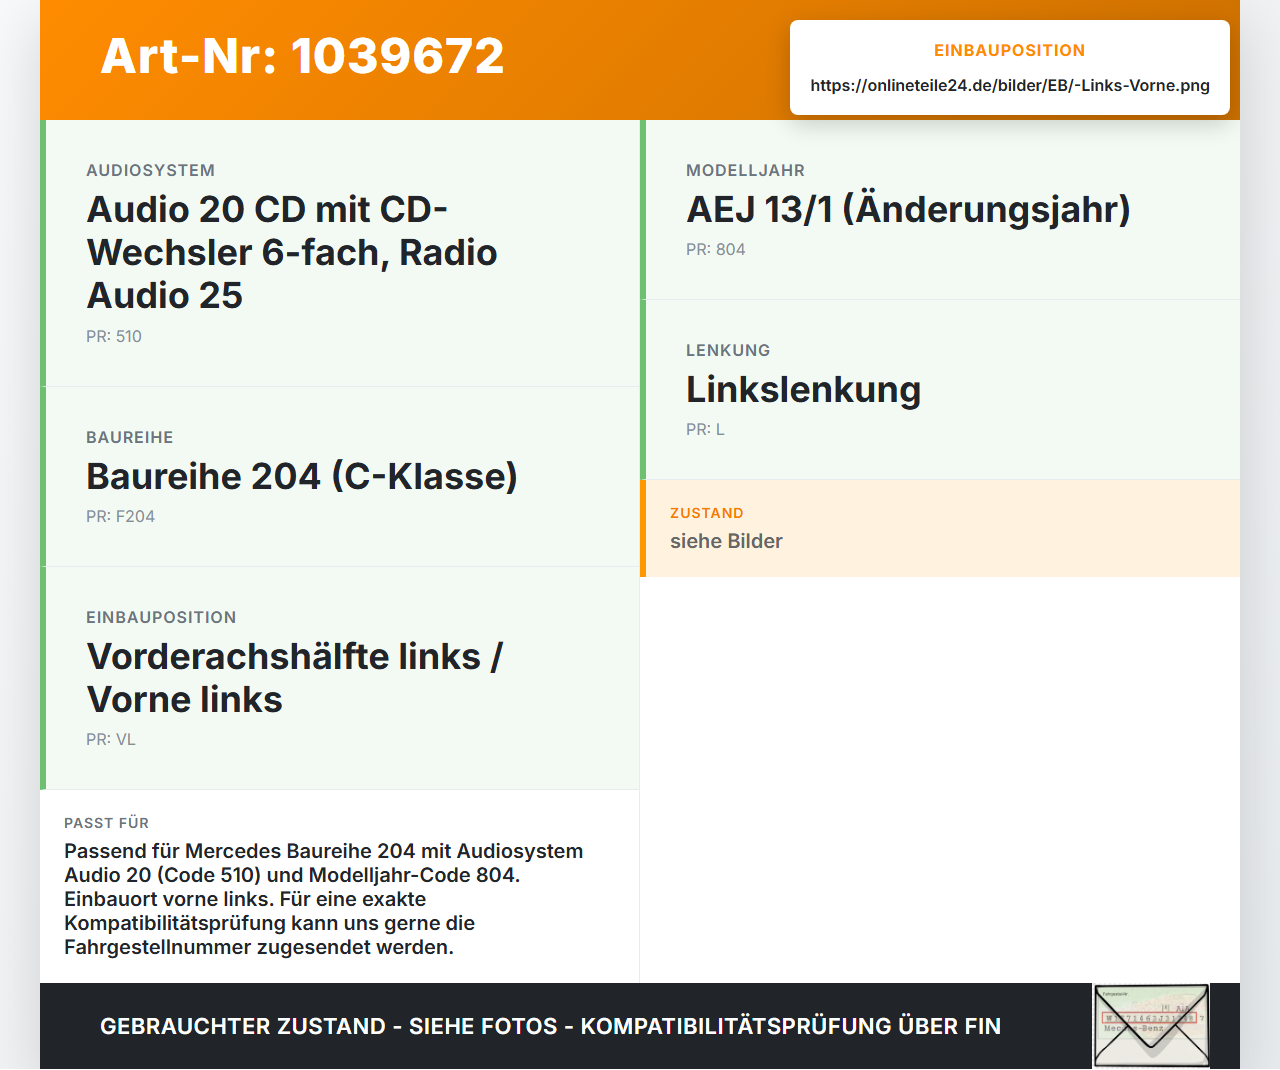Click PR: VL code
Viewport: 1280px width, 1070px height.
click(111, 739)
